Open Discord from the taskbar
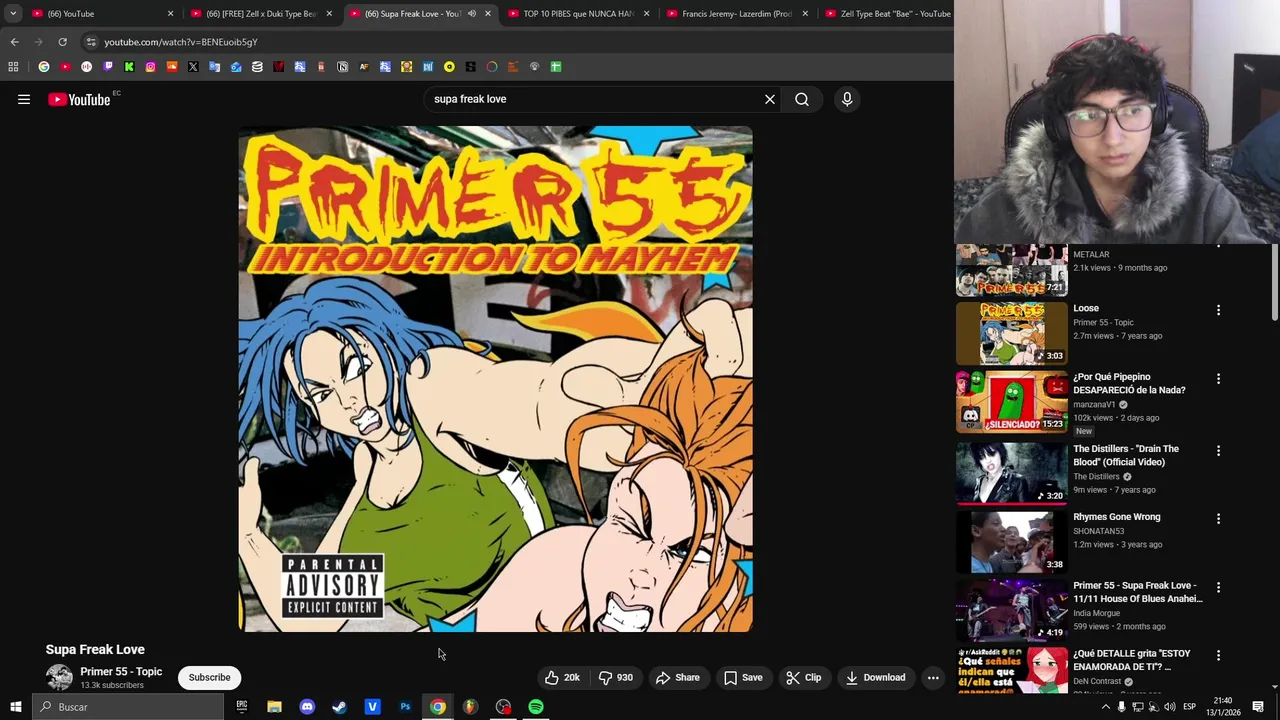Screen dimensions: 1280x720 (307, 707)
